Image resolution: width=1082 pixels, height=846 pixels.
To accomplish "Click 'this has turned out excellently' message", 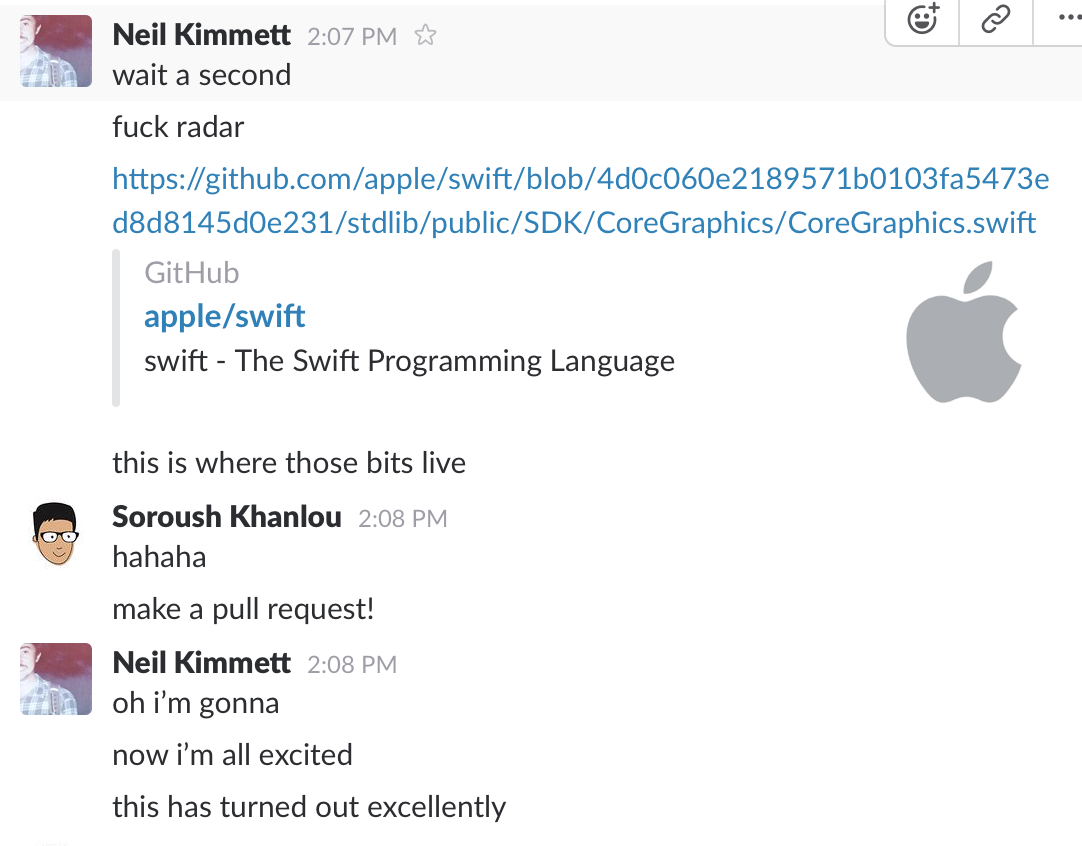I will coord(309,807).
